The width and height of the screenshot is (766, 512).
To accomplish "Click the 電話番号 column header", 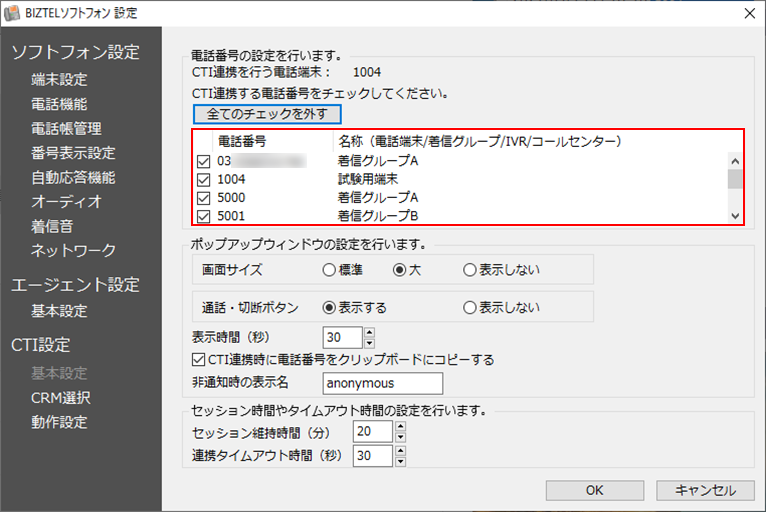I will pos(242,142).
